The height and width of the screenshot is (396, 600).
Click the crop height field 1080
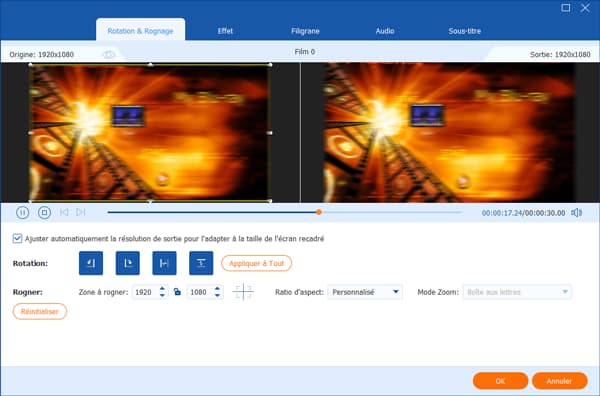pos(200,292)
